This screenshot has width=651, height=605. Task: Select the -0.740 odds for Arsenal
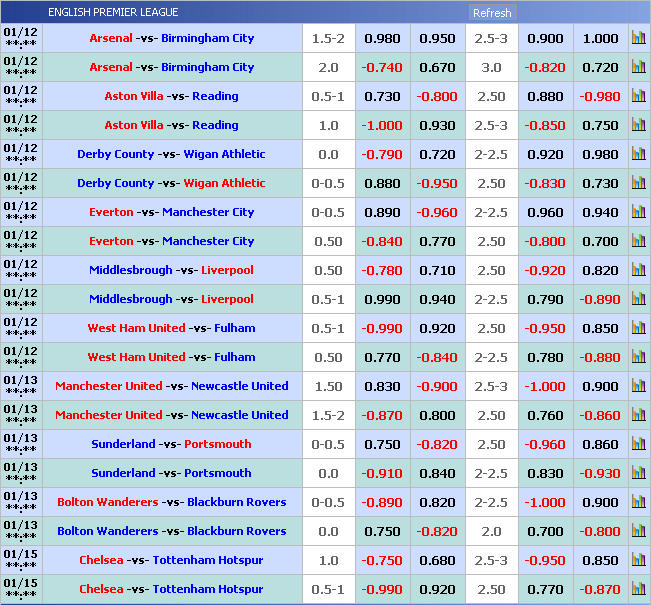point(382,67)
